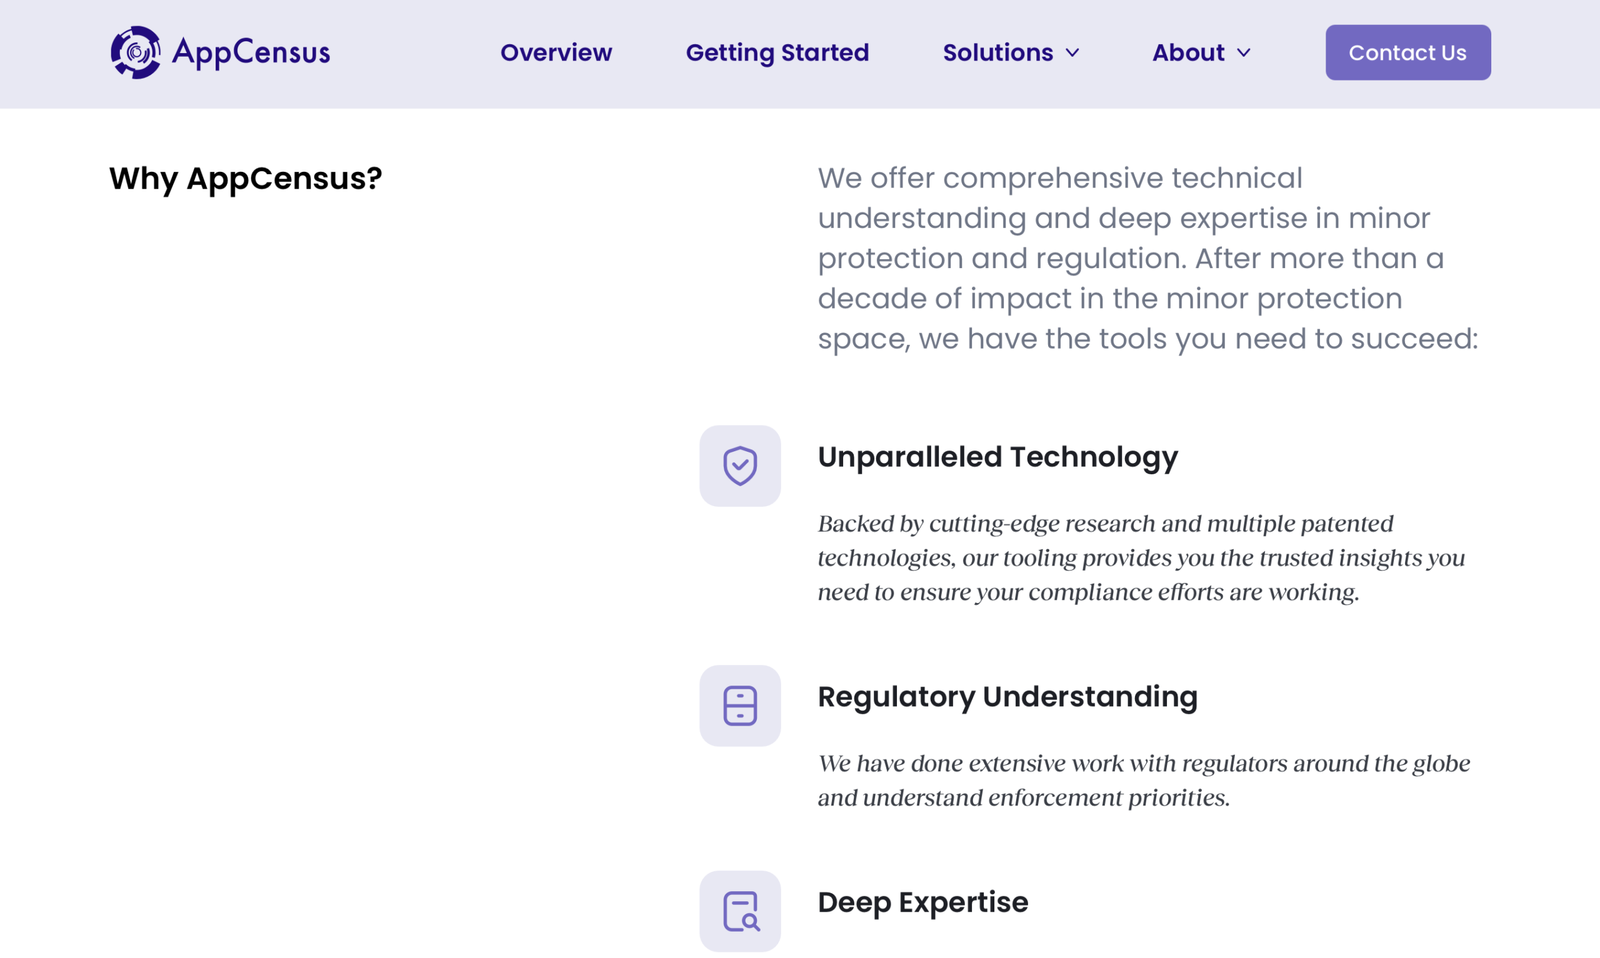Viewport: 1600px width, 958px height.
Task: Open the Getting Started page
Action: (x=777, y=53)
